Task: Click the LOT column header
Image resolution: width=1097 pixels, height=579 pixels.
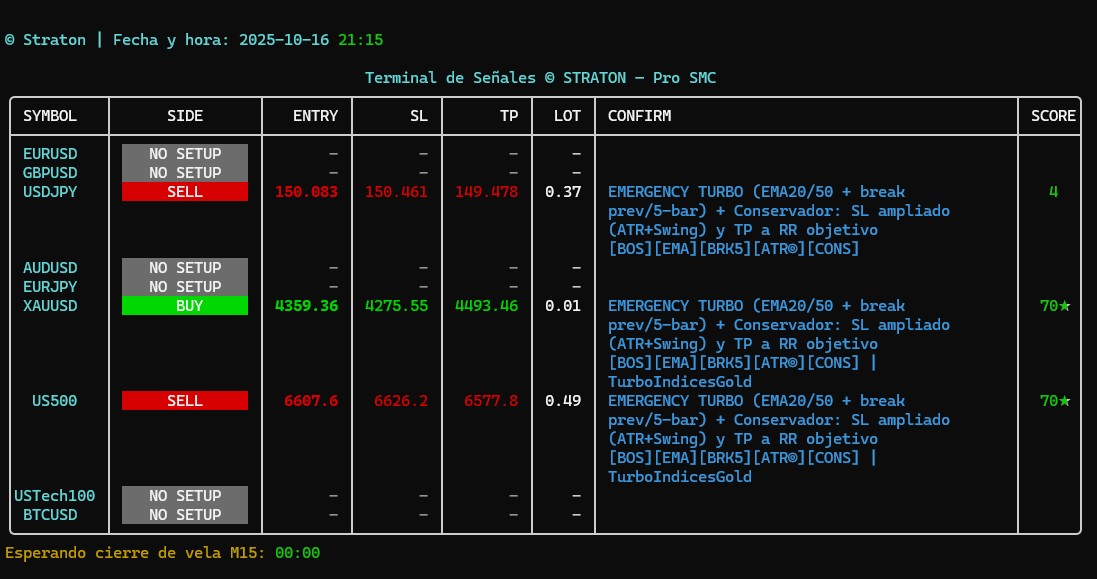Action: click(x=567, y=116)
